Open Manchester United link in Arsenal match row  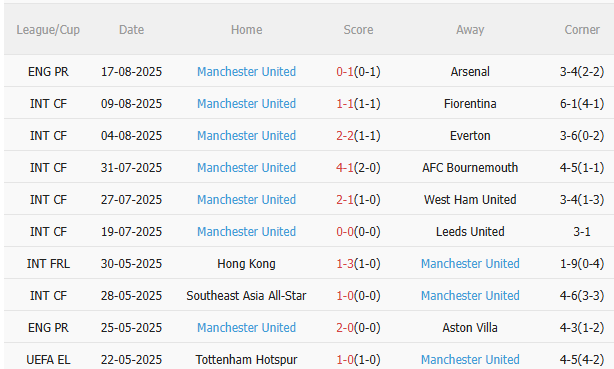pos(246,72)
